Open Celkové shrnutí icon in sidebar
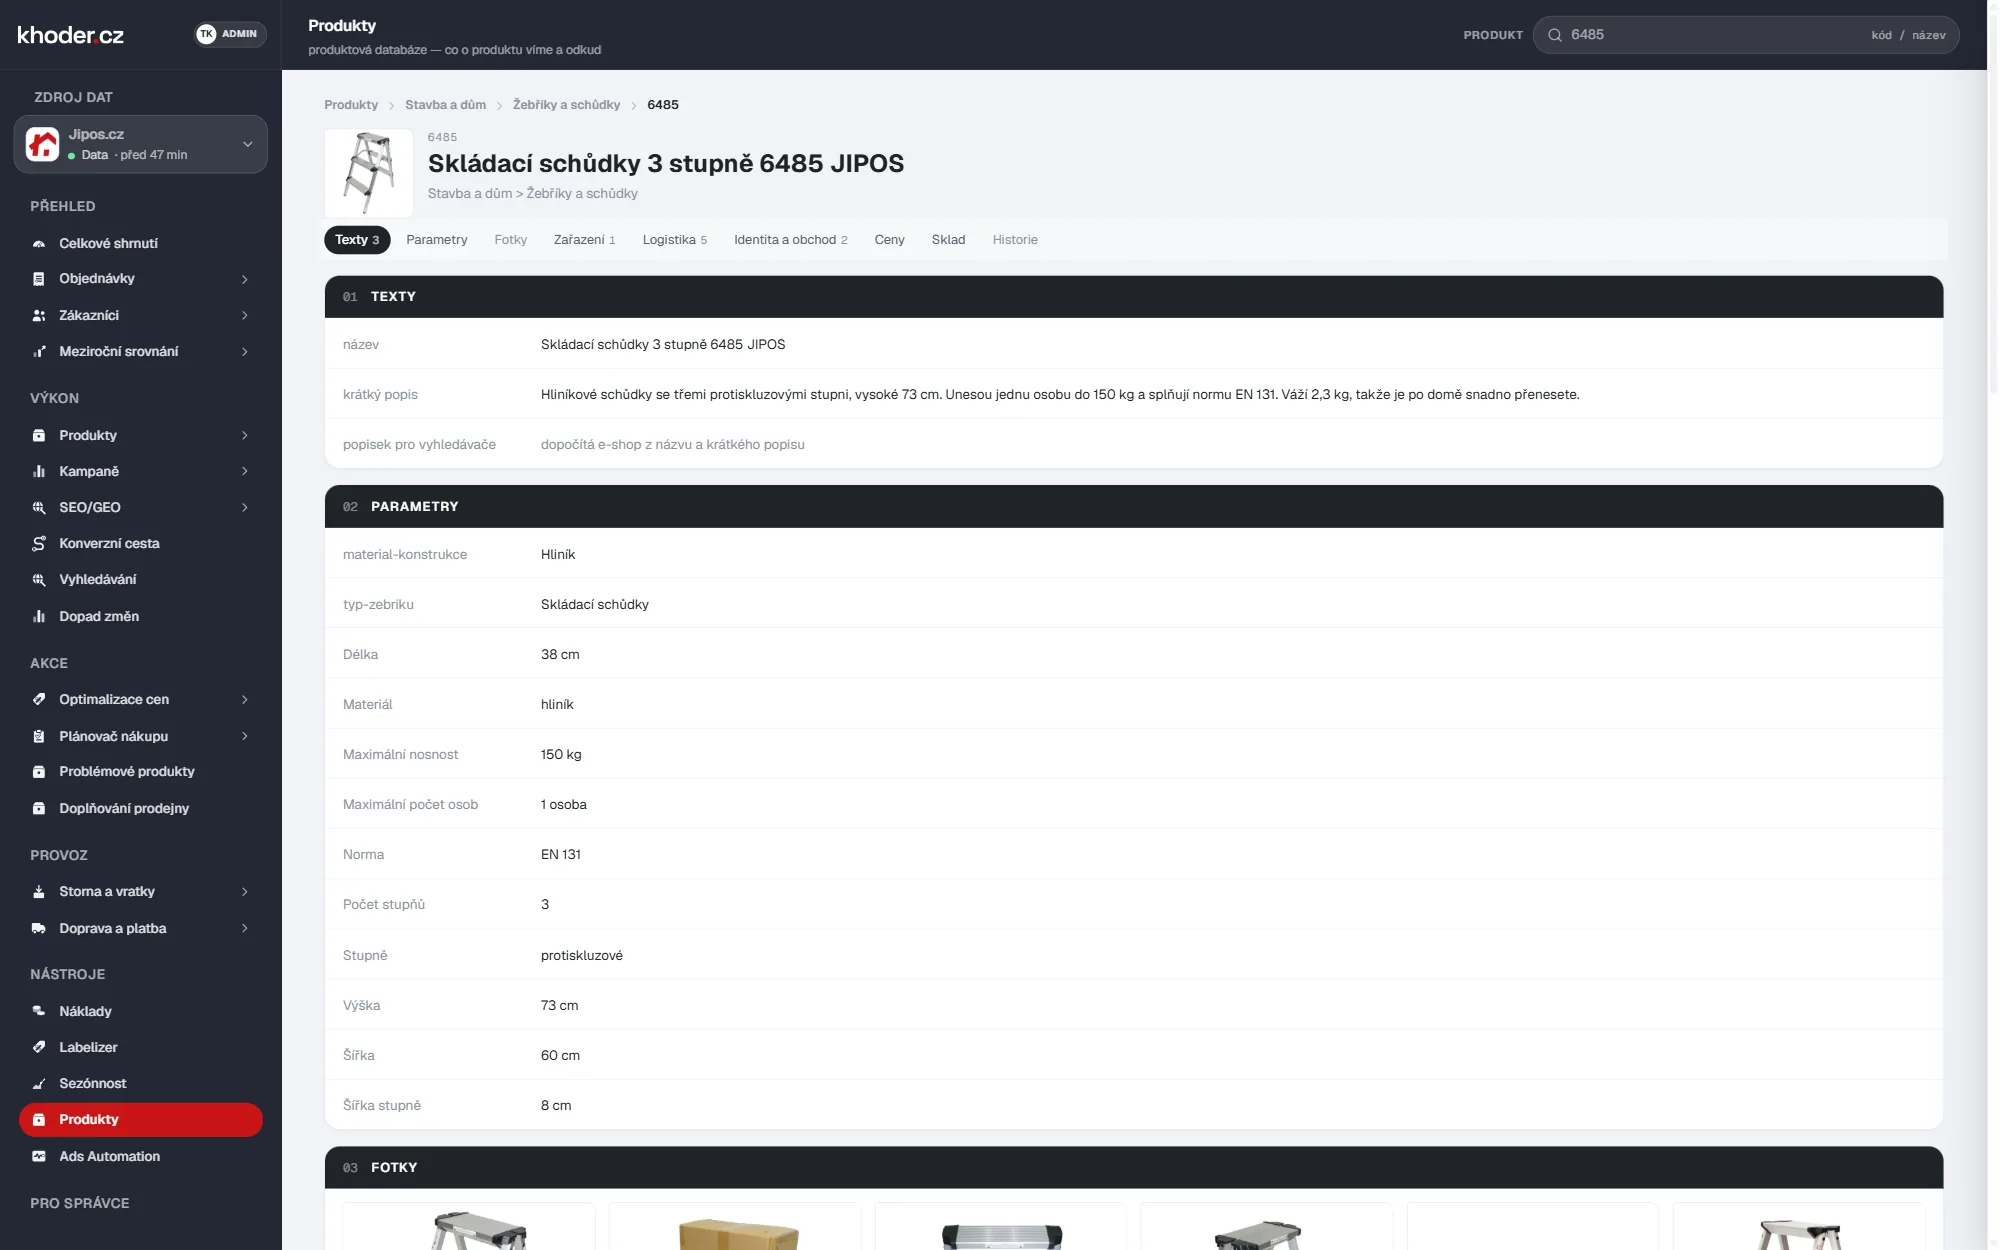 point(39,243)
